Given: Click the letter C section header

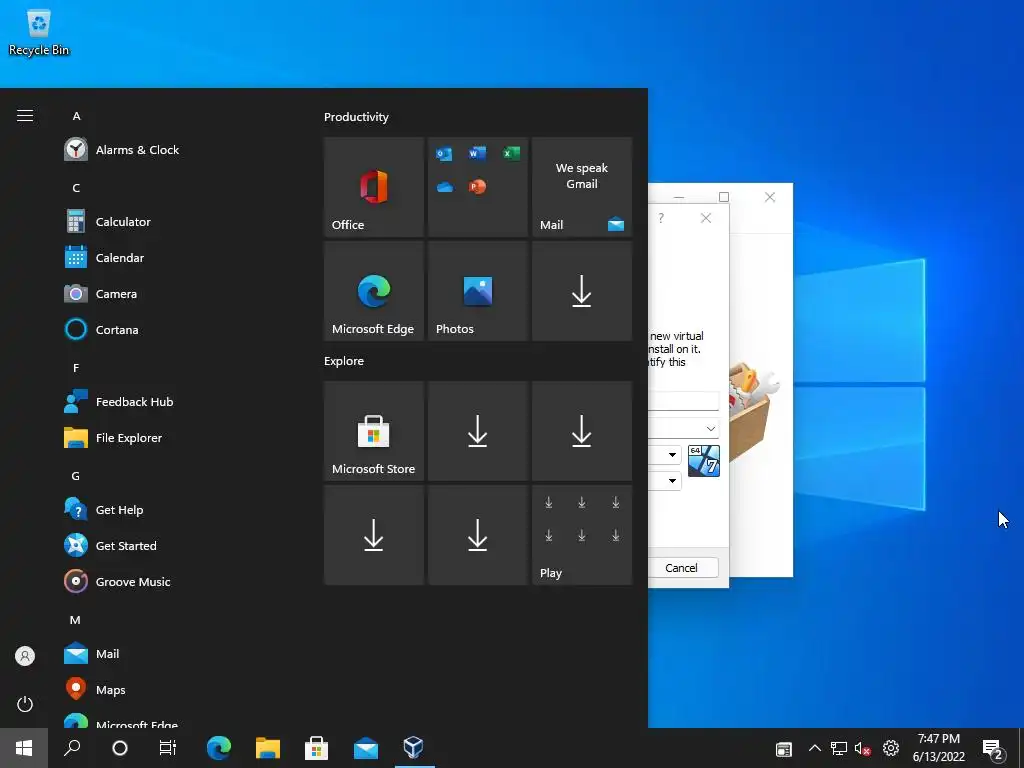Looking at the screenshot, I should click(76, 188).
